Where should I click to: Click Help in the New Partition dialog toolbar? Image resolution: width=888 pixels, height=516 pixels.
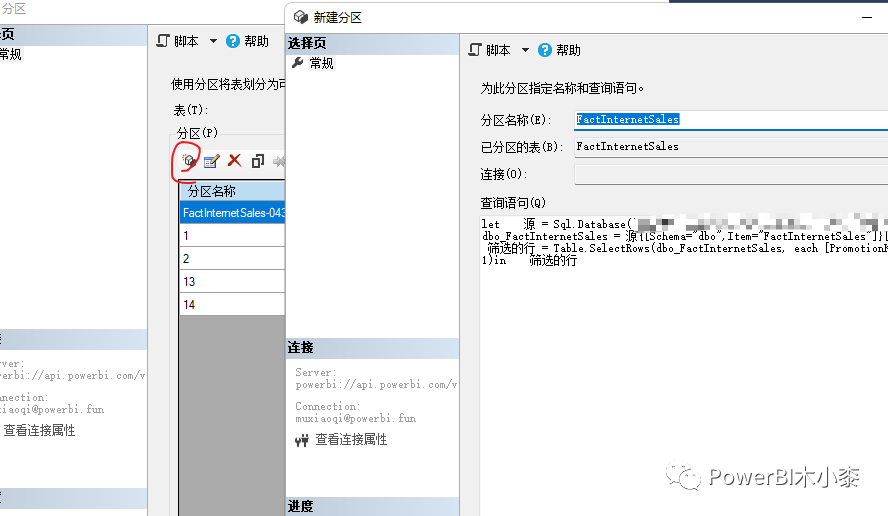(x=560, y=50)
